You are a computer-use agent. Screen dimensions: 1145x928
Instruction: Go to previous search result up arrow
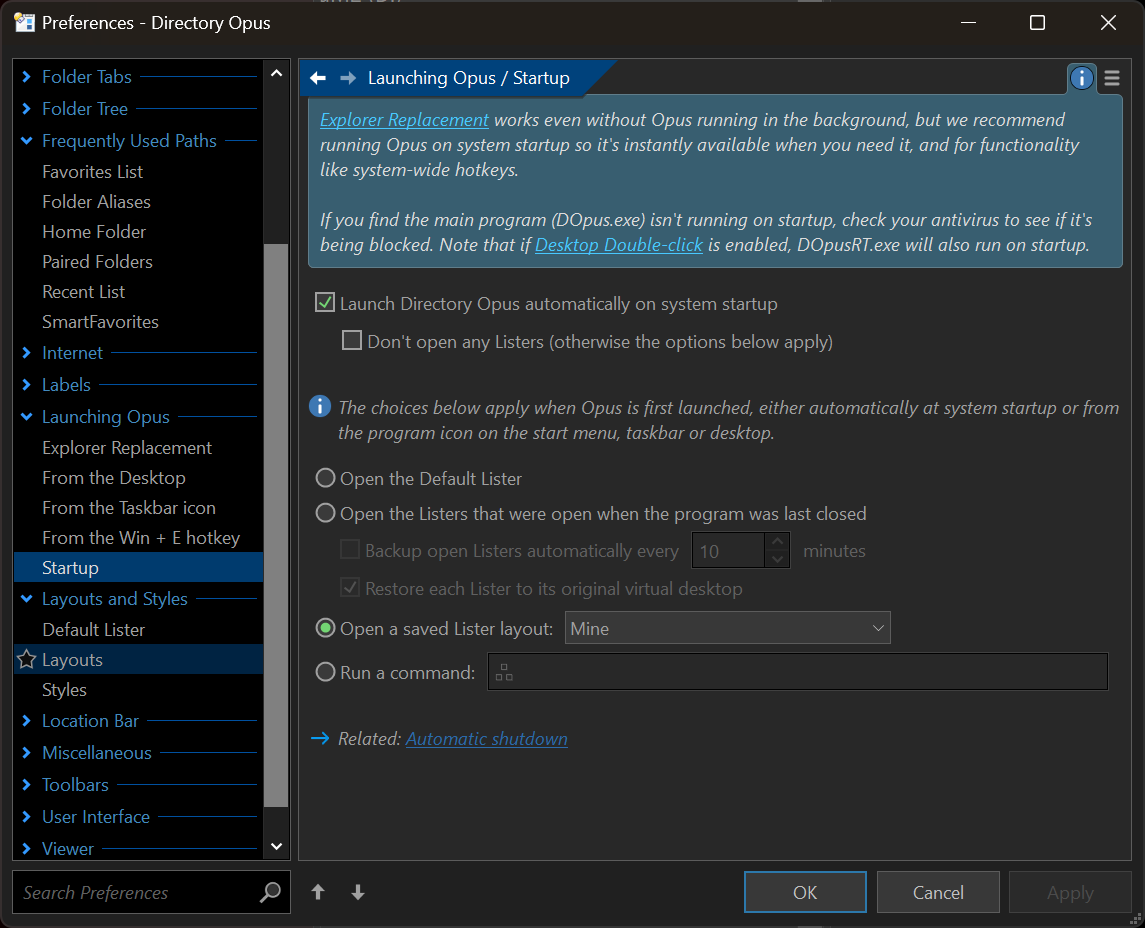[318, 891]
